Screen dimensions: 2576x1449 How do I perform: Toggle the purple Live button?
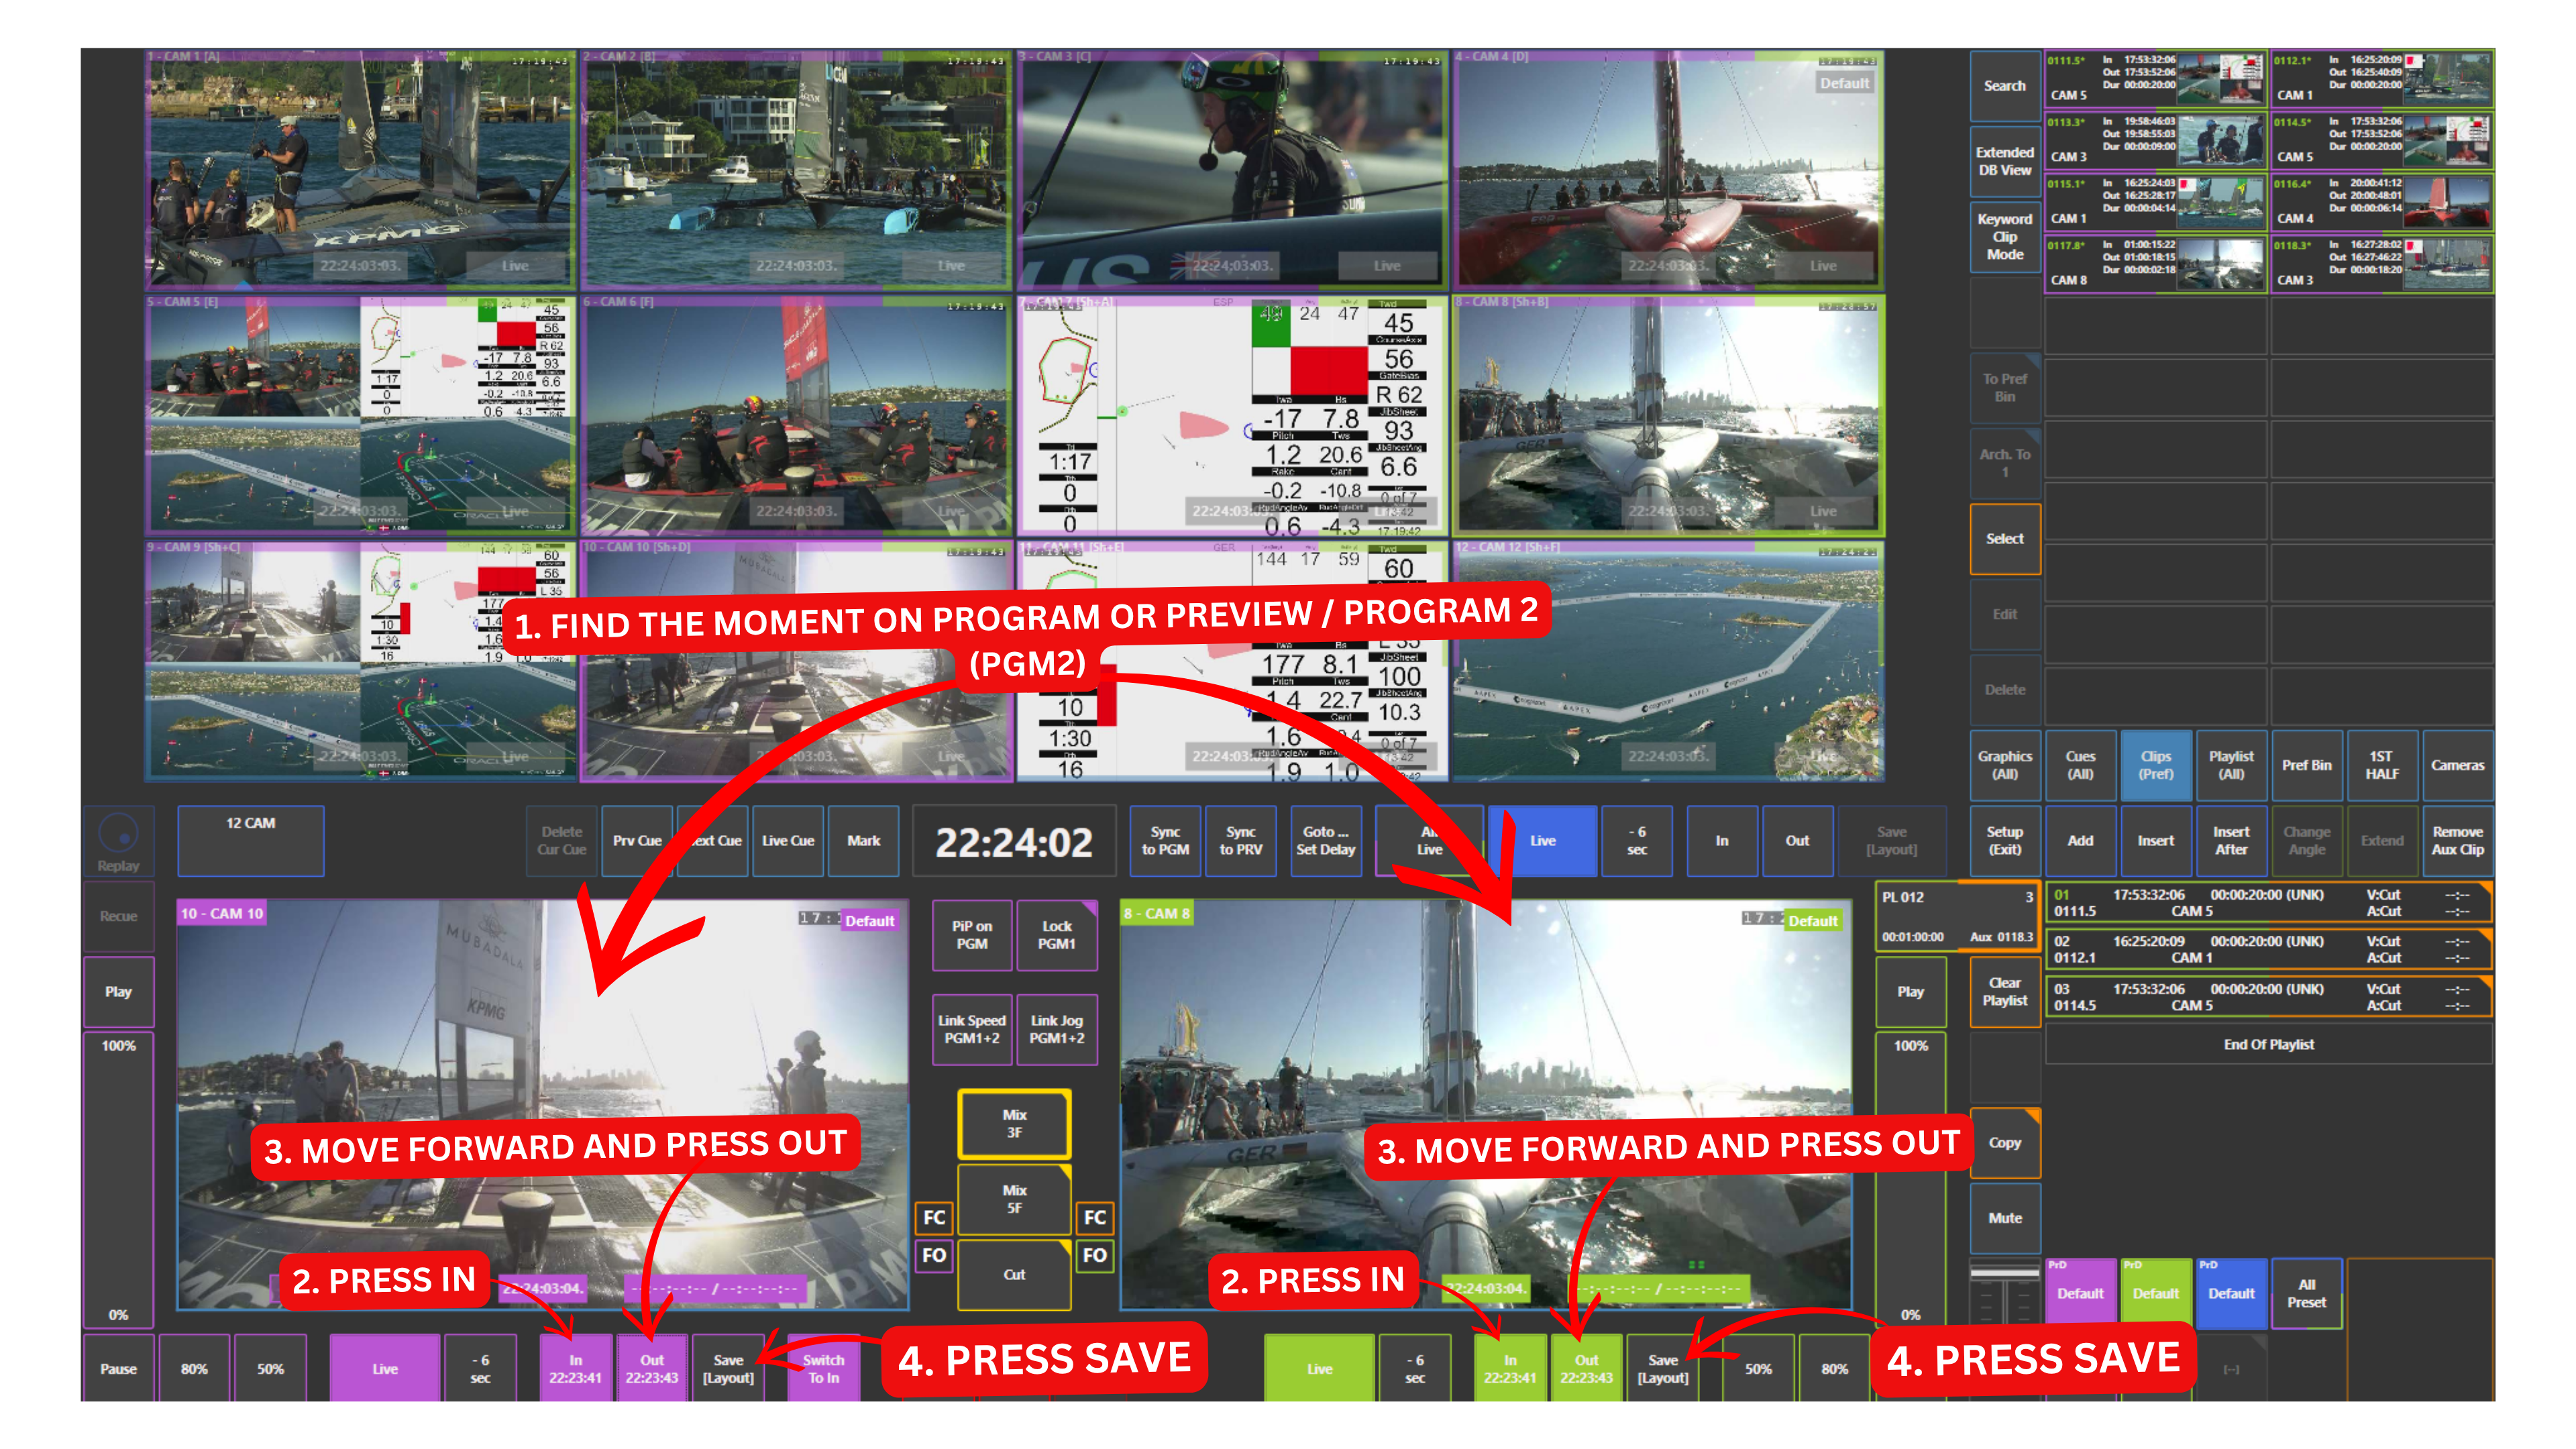point(384,1368)
